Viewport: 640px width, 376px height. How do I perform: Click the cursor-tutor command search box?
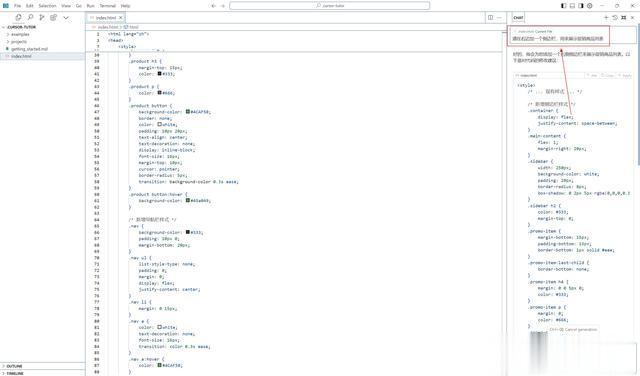[329, 6]
